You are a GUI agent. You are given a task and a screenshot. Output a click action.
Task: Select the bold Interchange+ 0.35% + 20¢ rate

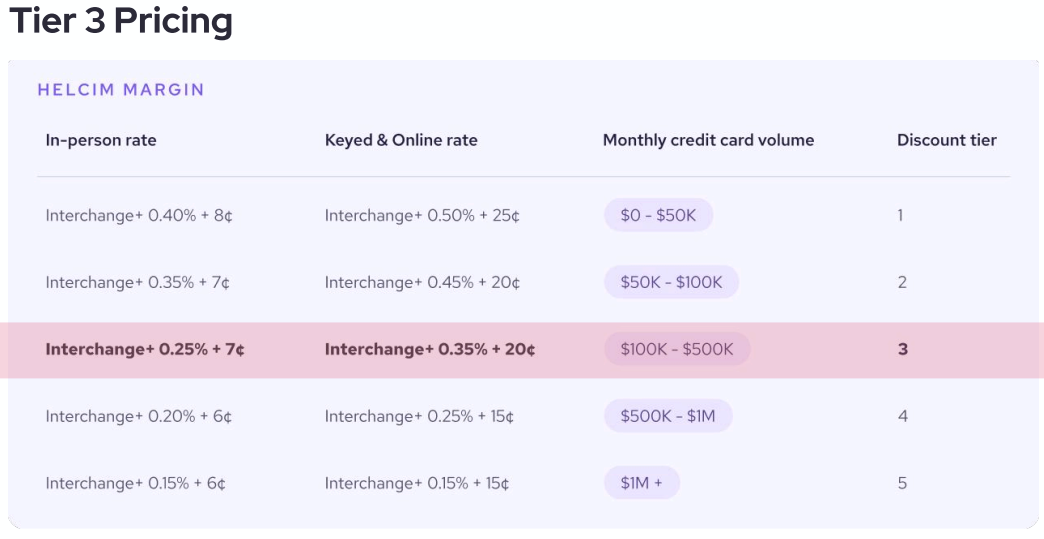coord(430,349)
